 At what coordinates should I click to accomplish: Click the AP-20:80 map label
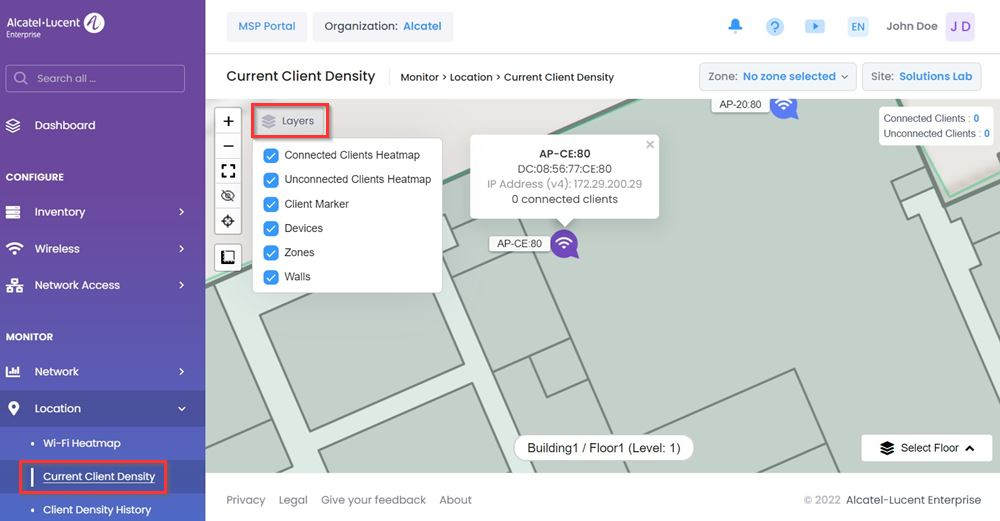(740, 105)
